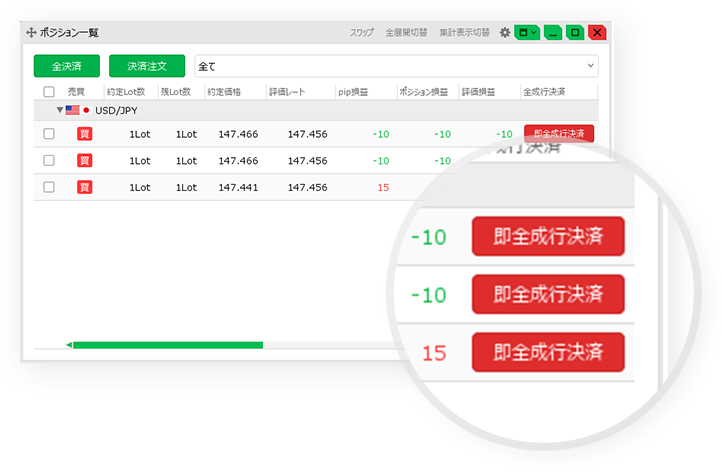Click the 残Lot数 column header
This screenshot has width=723, height=471.
(x=176, y=92)
